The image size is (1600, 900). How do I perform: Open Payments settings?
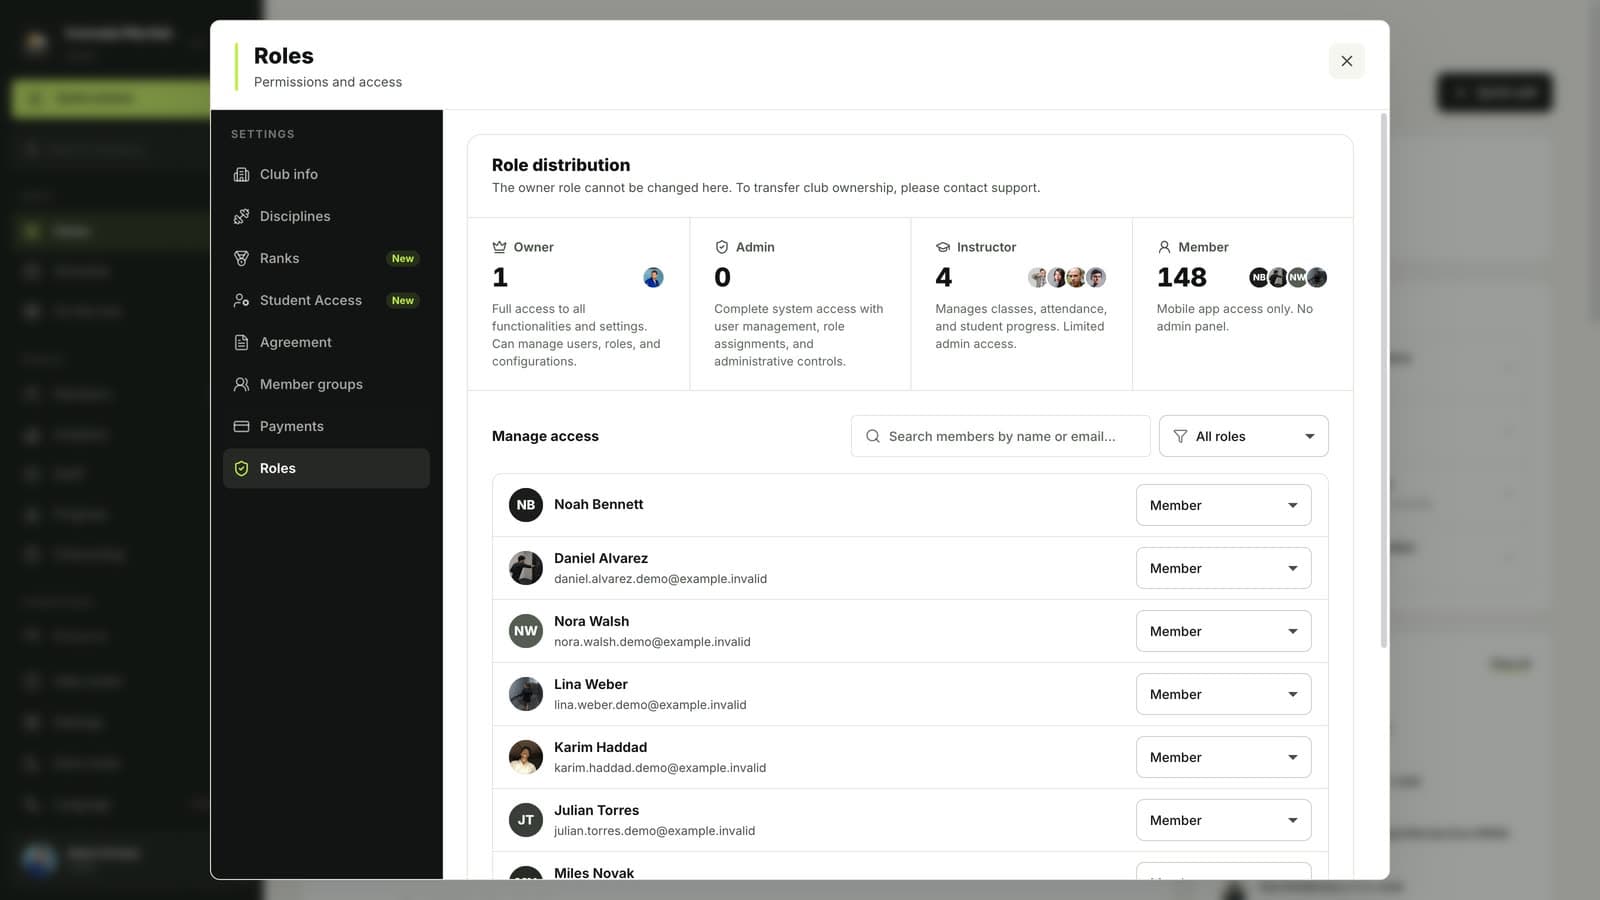(326, 426)
